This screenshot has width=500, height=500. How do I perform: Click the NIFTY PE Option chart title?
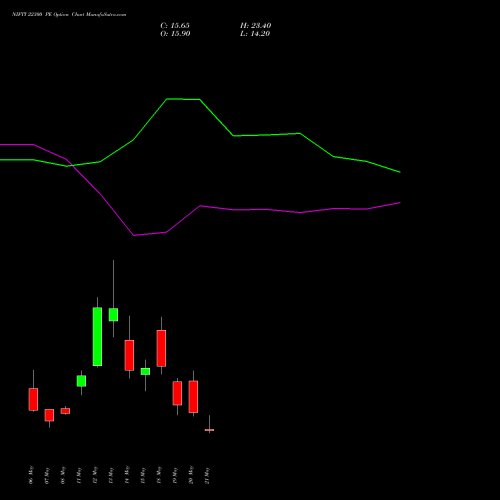click(69, 14)
